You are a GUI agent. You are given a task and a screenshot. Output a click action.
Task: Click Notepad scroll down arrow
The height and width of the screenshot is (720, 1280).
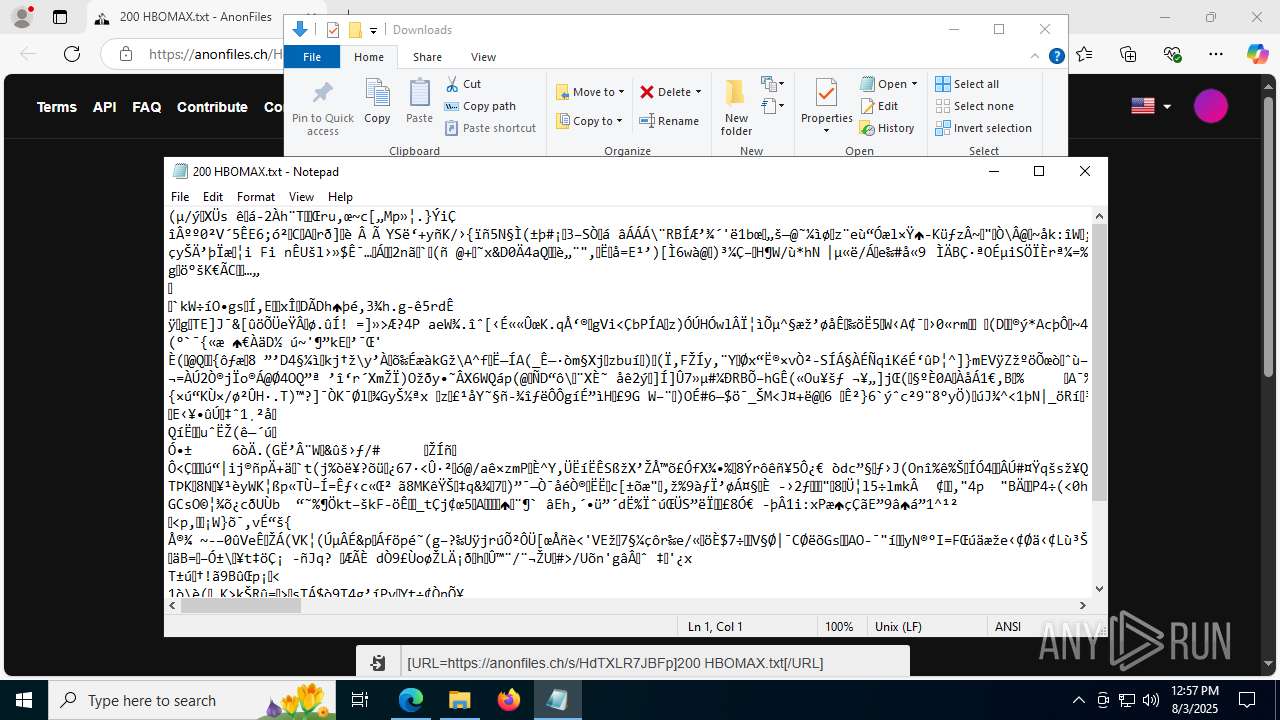[1100, 589]
